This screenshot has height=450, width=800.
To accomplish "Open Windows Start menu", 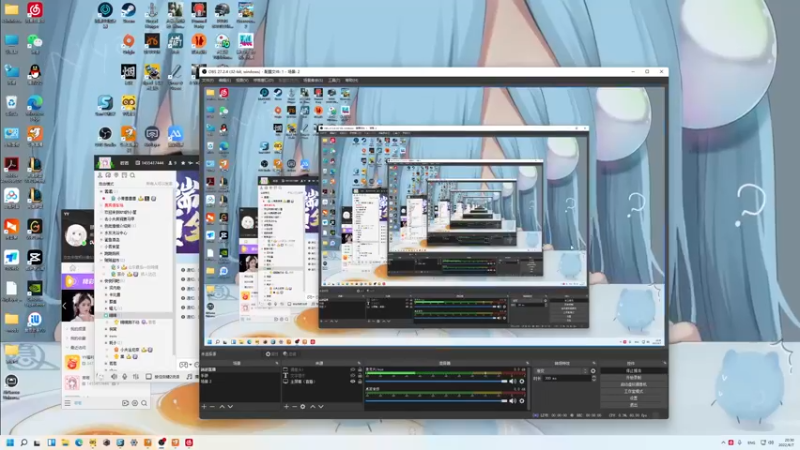I will click(10, 442).
